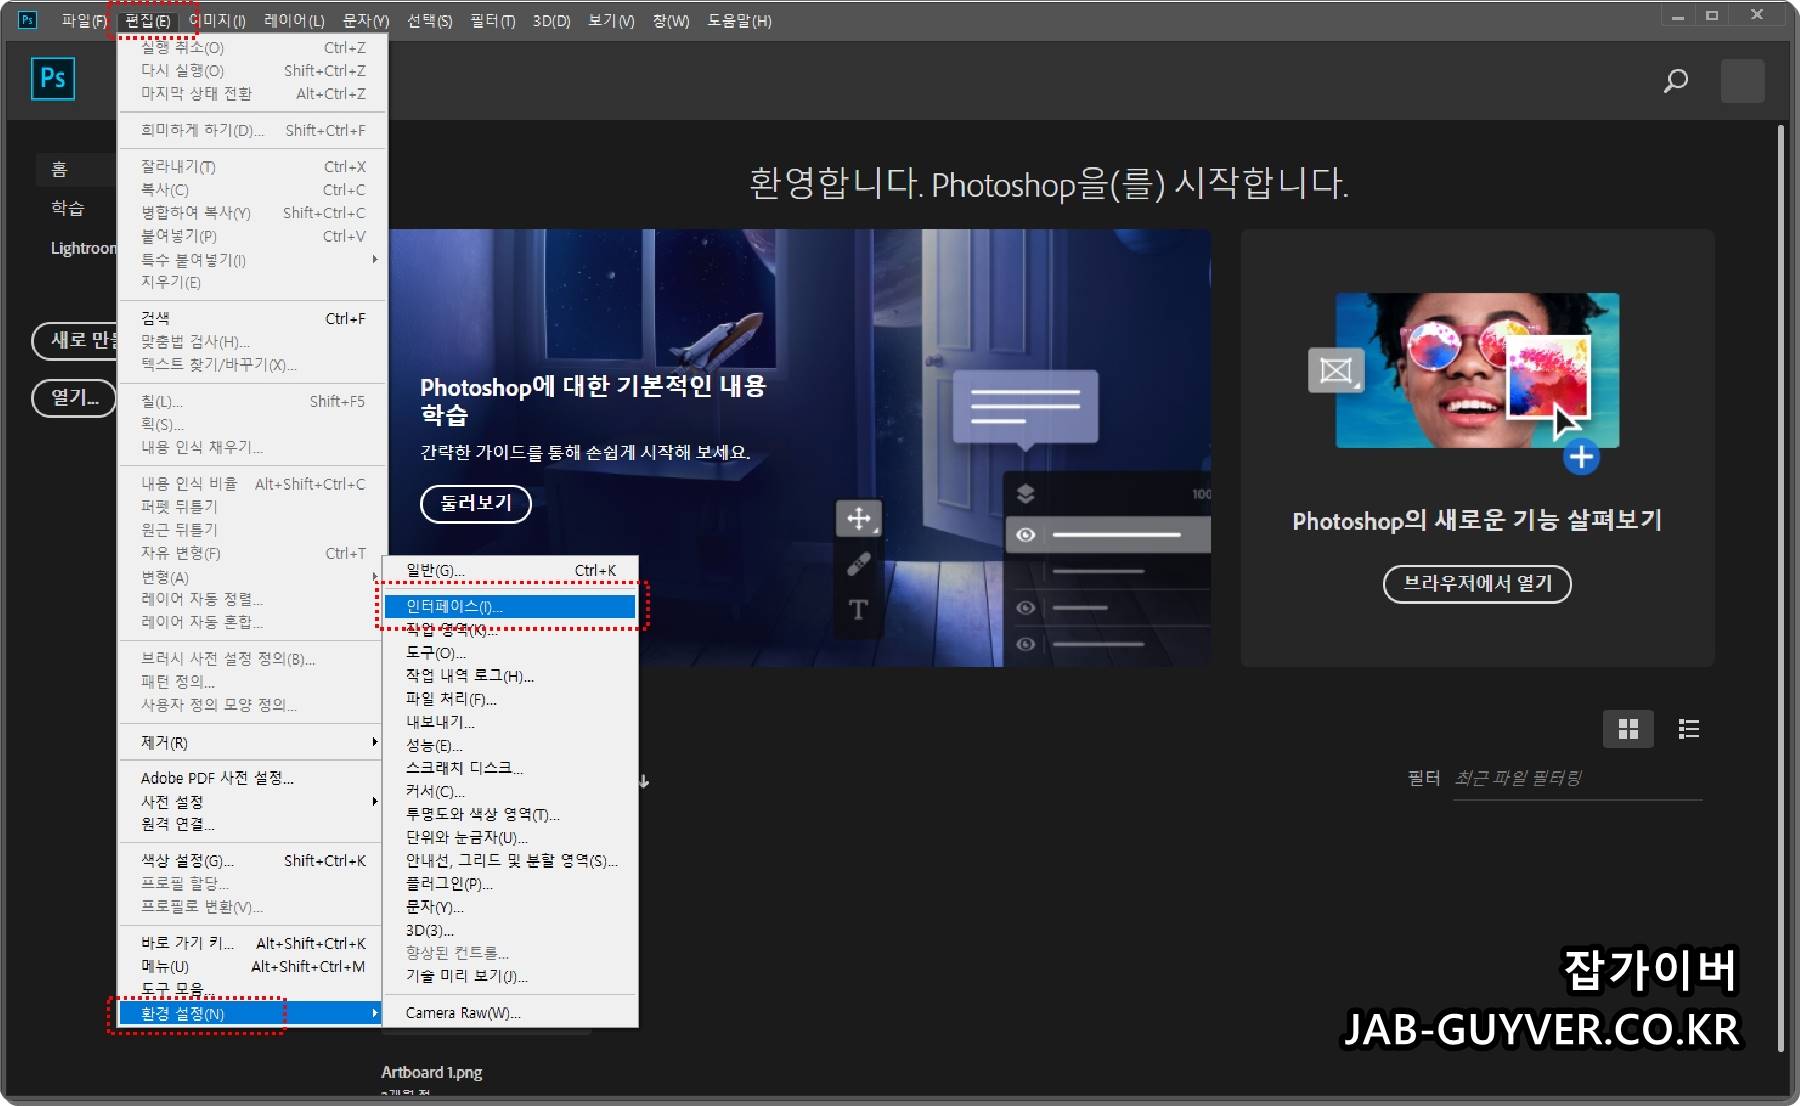Image resolution: width=1800 pixels, height=1106 pixels.
Task: Open the 보기(V) menu
Action: [x=611, y=20]
